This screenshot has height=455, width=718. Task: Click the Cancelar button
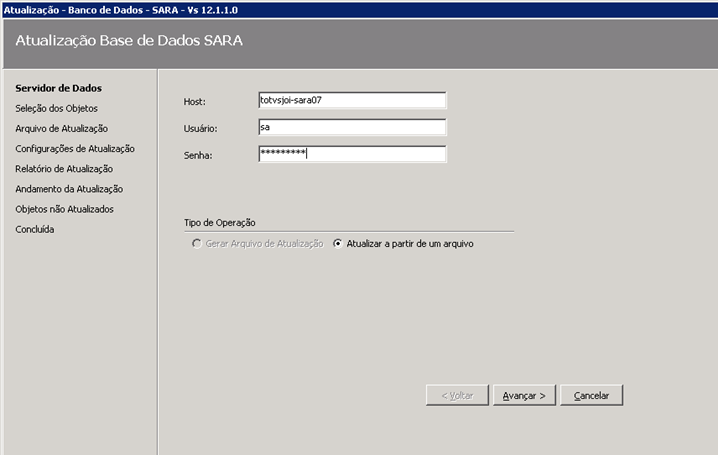pos(592,395)
